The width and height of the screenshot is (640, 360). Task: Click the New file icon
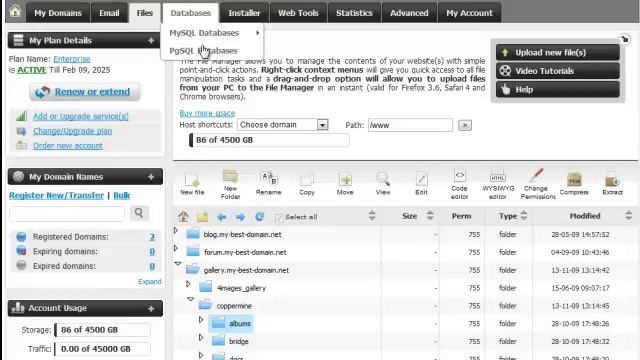192,183
